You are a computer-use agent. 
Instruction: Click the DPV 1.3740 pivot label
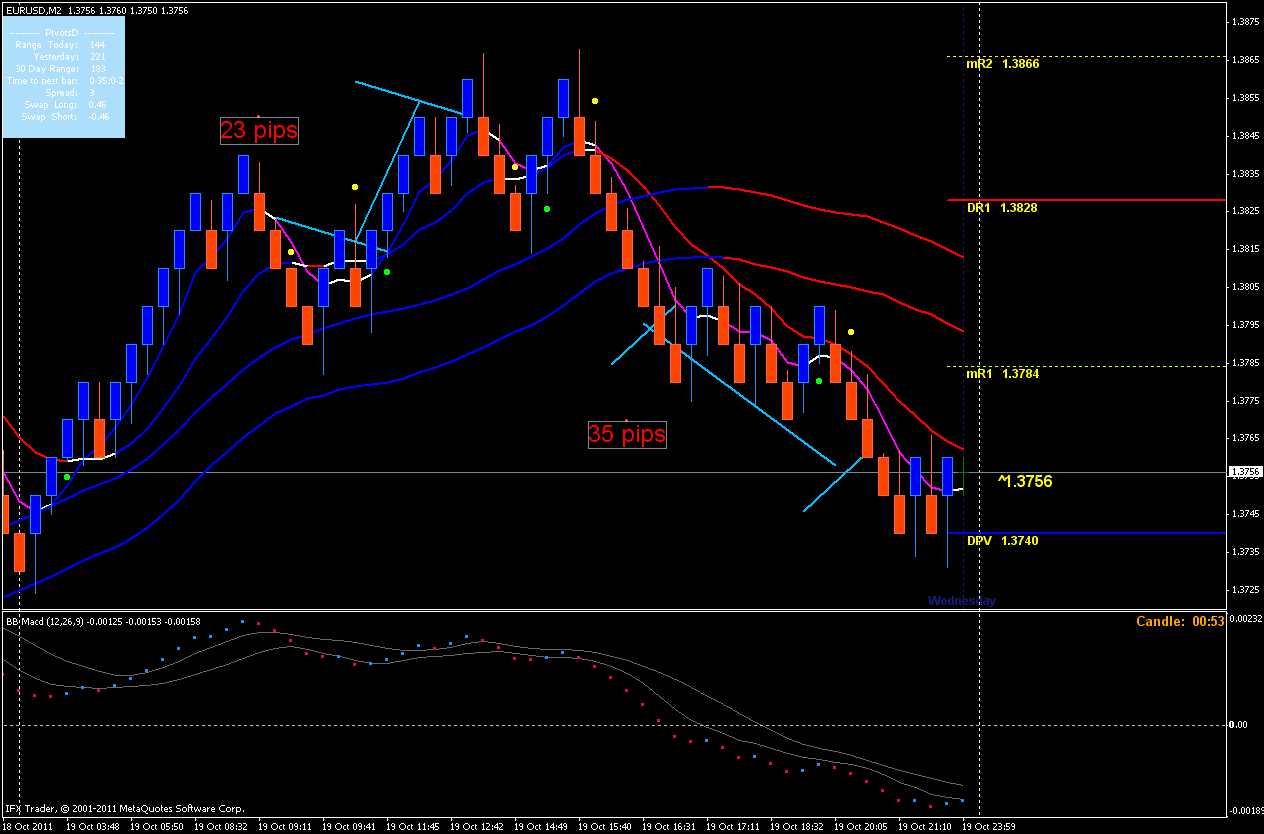[x=1002, y=541]
